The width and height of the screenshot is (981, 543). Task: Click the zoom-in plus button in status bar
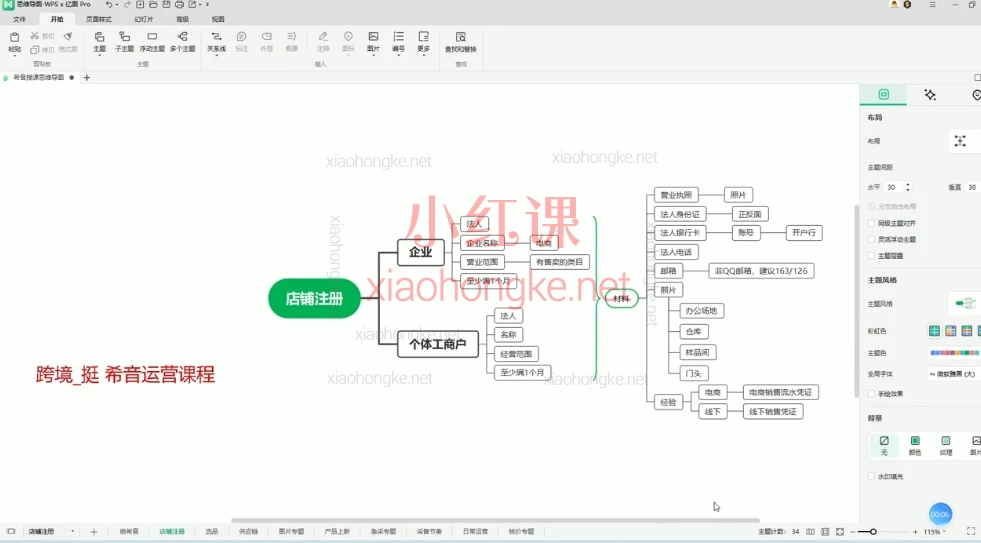point(915,532)
